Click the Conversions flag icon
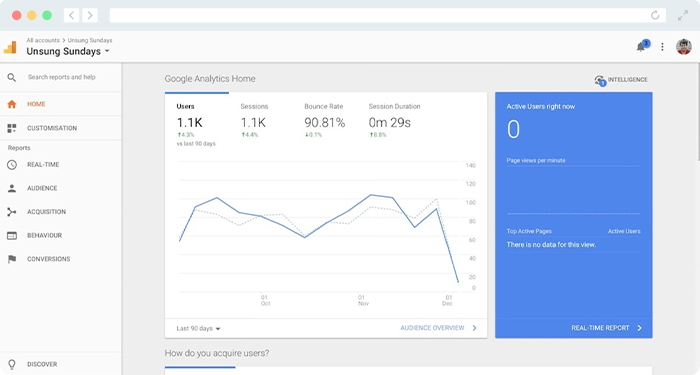Image resolution: width=700 pixels, height=375 pixels. [x=12, y=259]
